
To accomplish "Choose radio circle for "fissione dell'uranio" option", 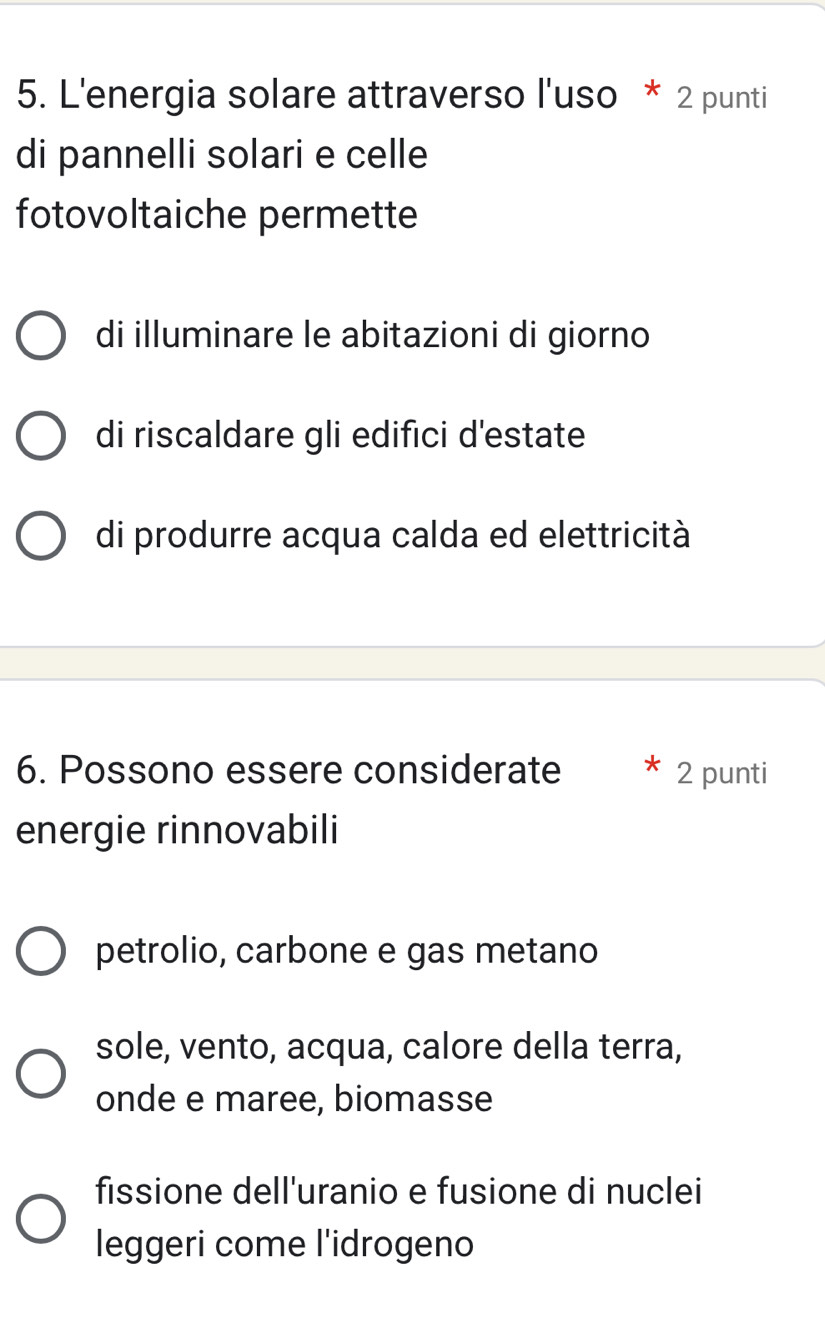I will pyautogui.click(x=41, y=1218).
